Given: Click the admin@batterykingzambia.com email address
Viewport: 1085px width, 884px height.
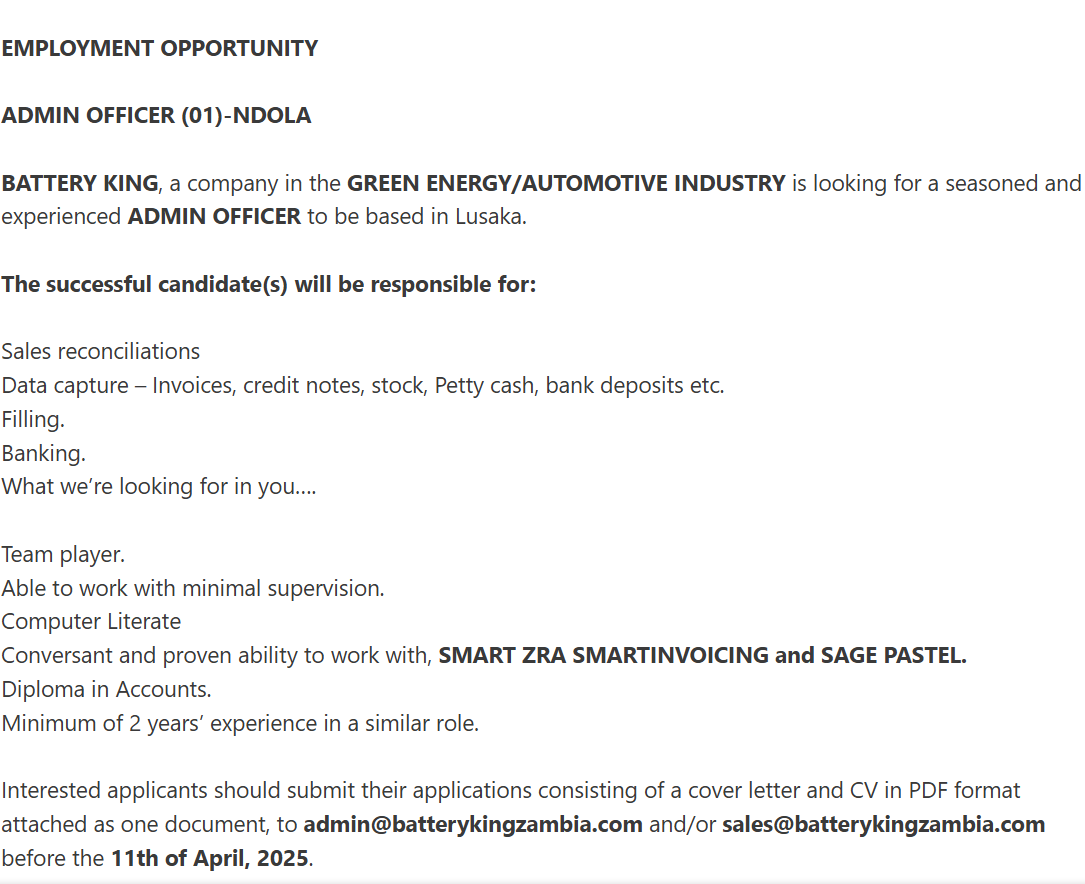Looking at the screenshot, I should click(473, 825).
